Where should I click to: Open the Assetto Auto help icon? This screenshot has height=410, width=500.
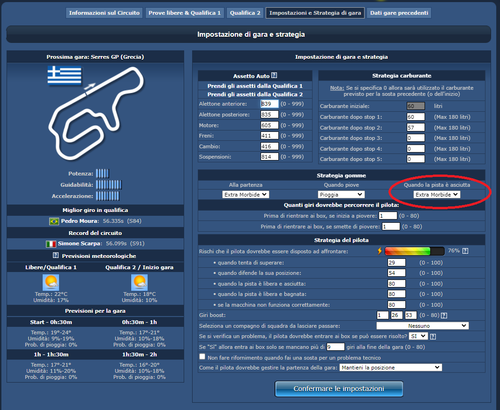click(274, 76)
